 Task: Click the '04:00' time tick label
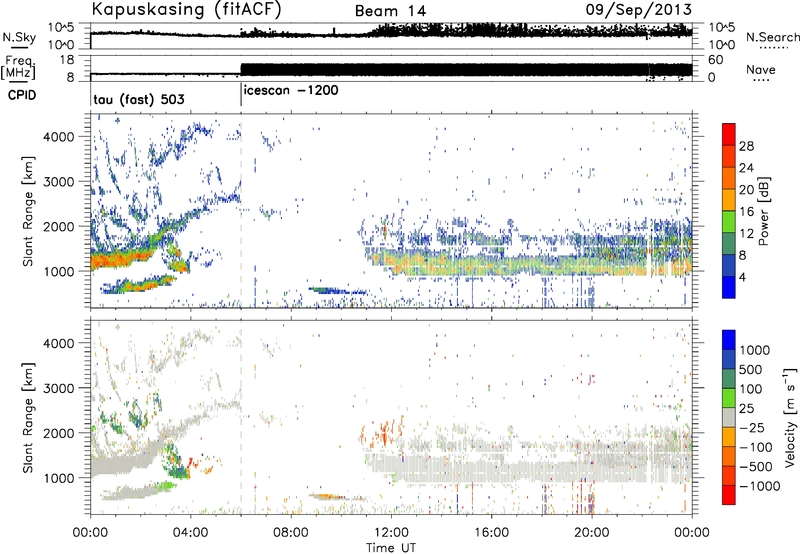pos(190,533)
